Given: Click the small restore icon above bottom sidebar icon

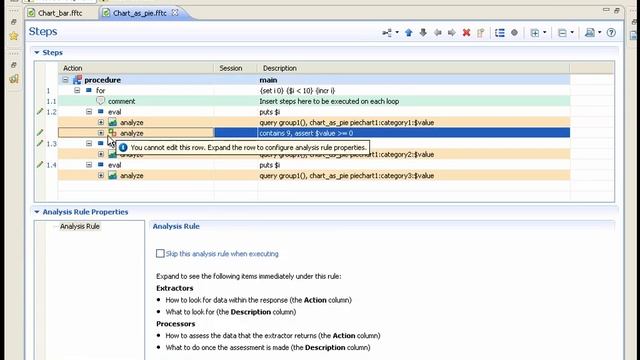Looking at the screenshot, I should pyautogui.click(x=13, y=65).
